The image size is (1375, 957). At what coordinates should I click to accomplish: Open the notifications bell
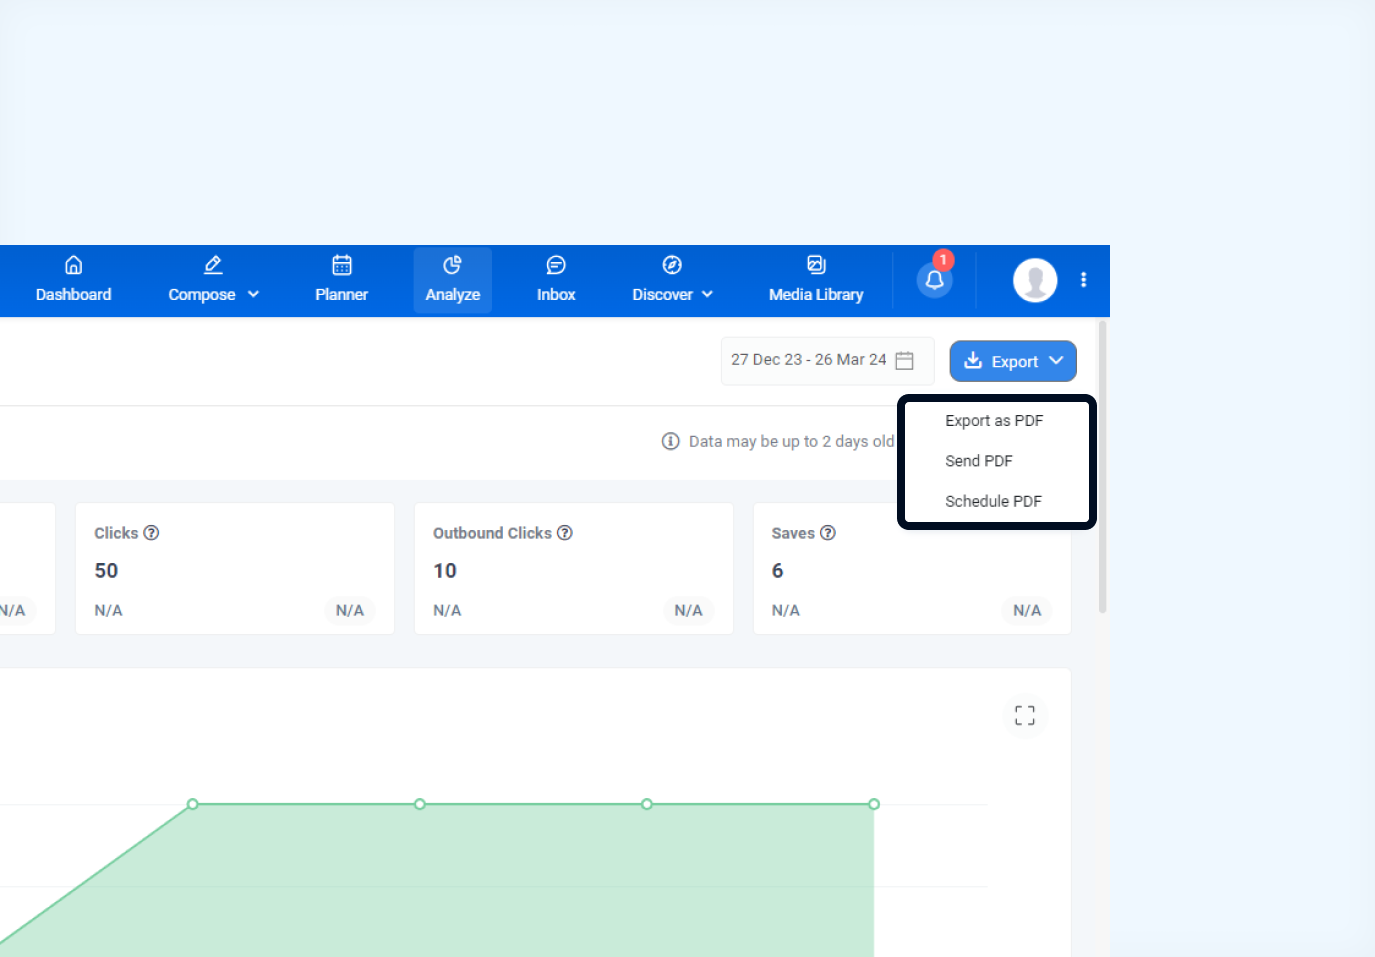tap(935, 279)
